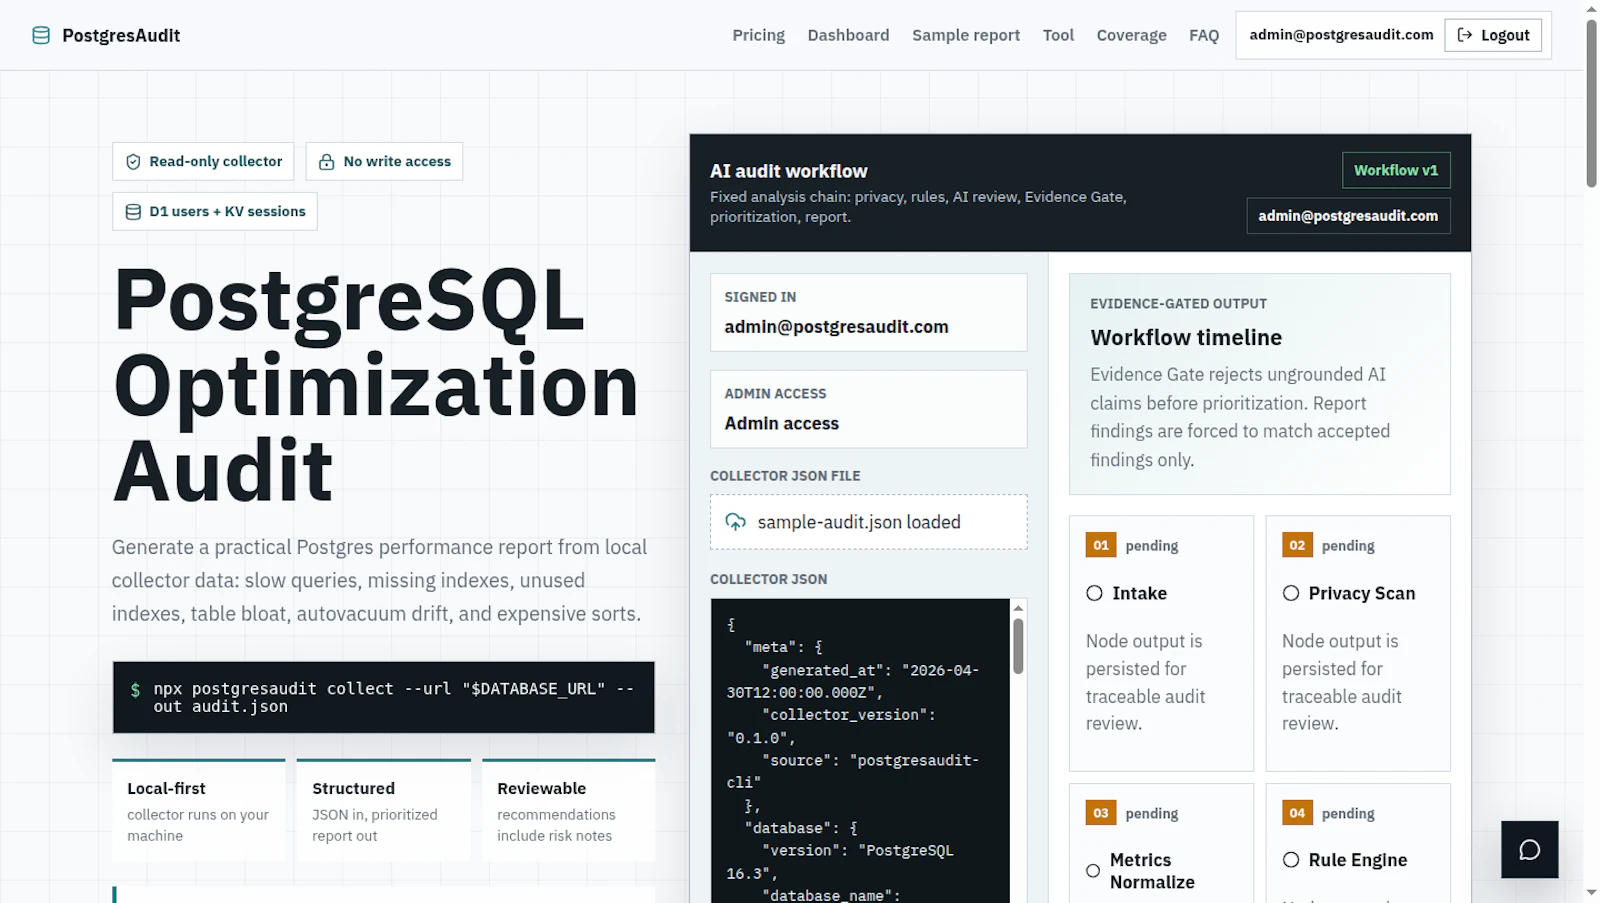The width and height of the screenshot is (1600, 903).
Task: Click the Rule Engine step title
Action: (x=1357, y=860)
